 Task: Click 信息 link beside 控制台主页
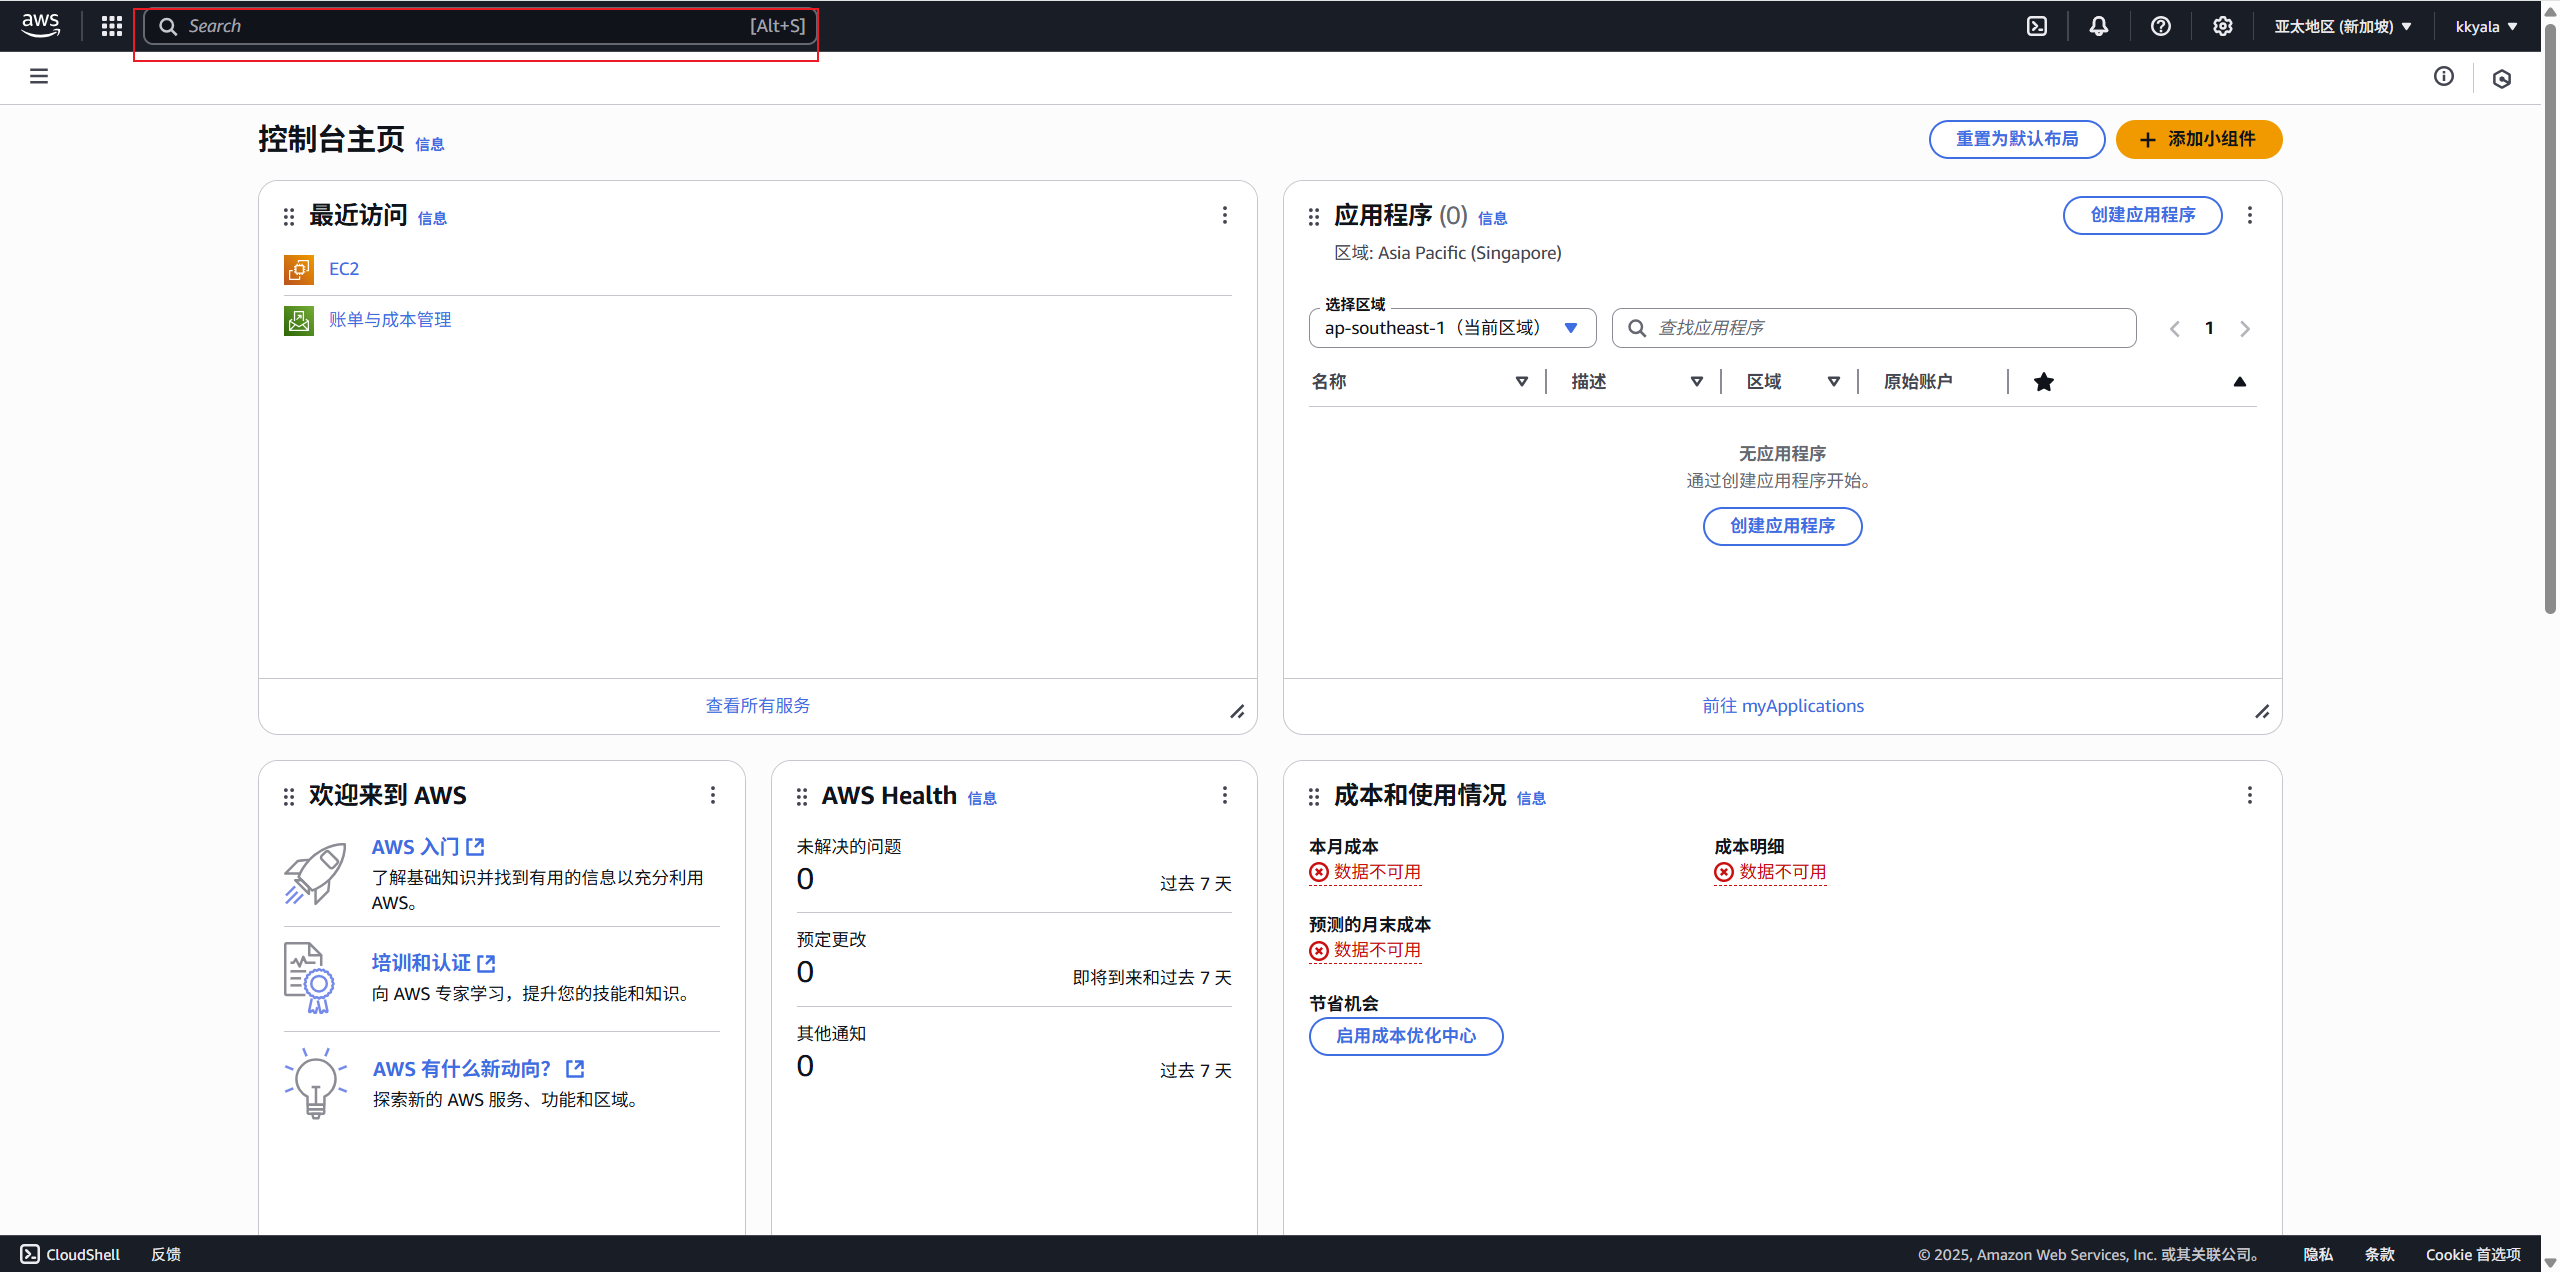click(x=430, y=145)
